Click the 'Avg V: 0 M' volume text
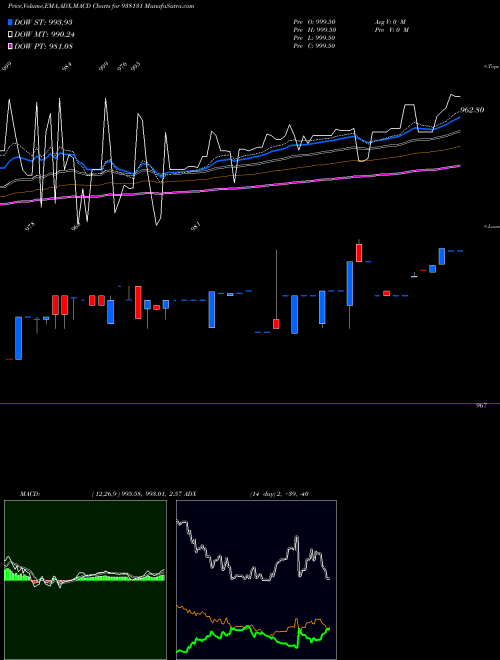 click(391, 22)
